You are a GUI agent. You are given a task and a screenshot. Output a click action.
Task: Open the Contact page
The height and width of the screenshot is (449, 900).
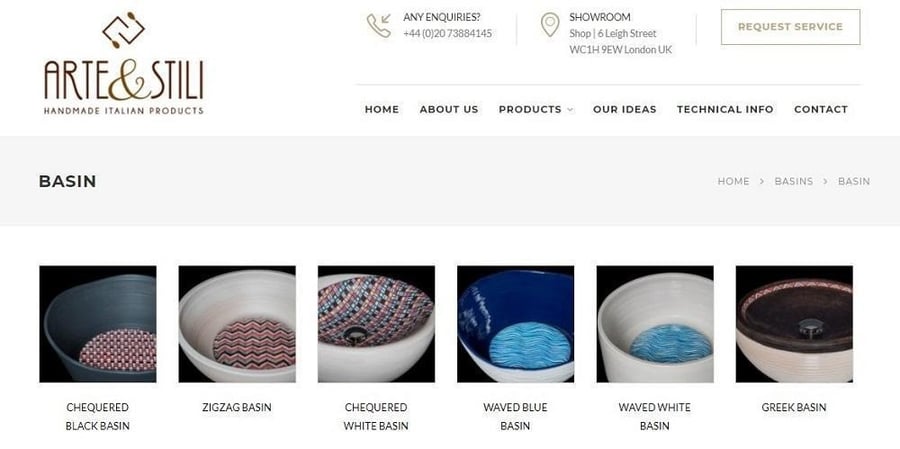point(821,109)
